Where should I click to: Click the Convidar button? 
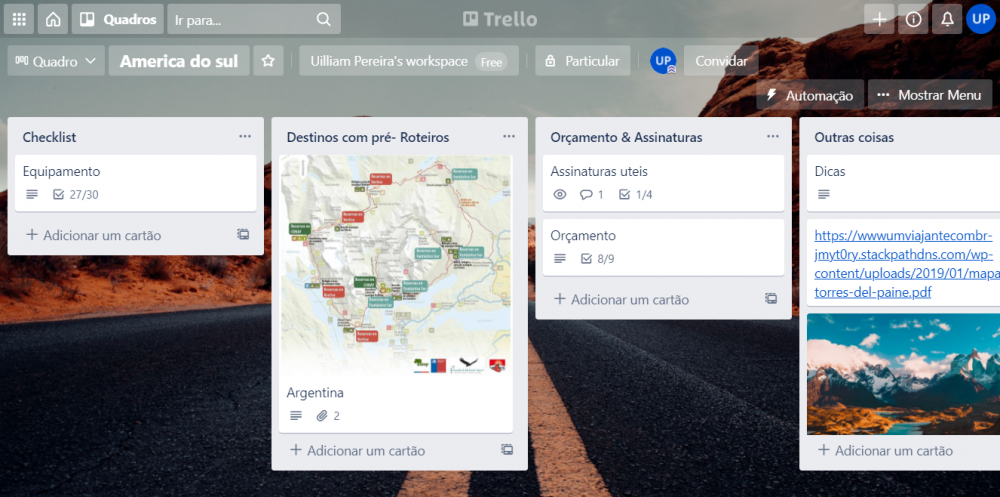click(721, 61)
